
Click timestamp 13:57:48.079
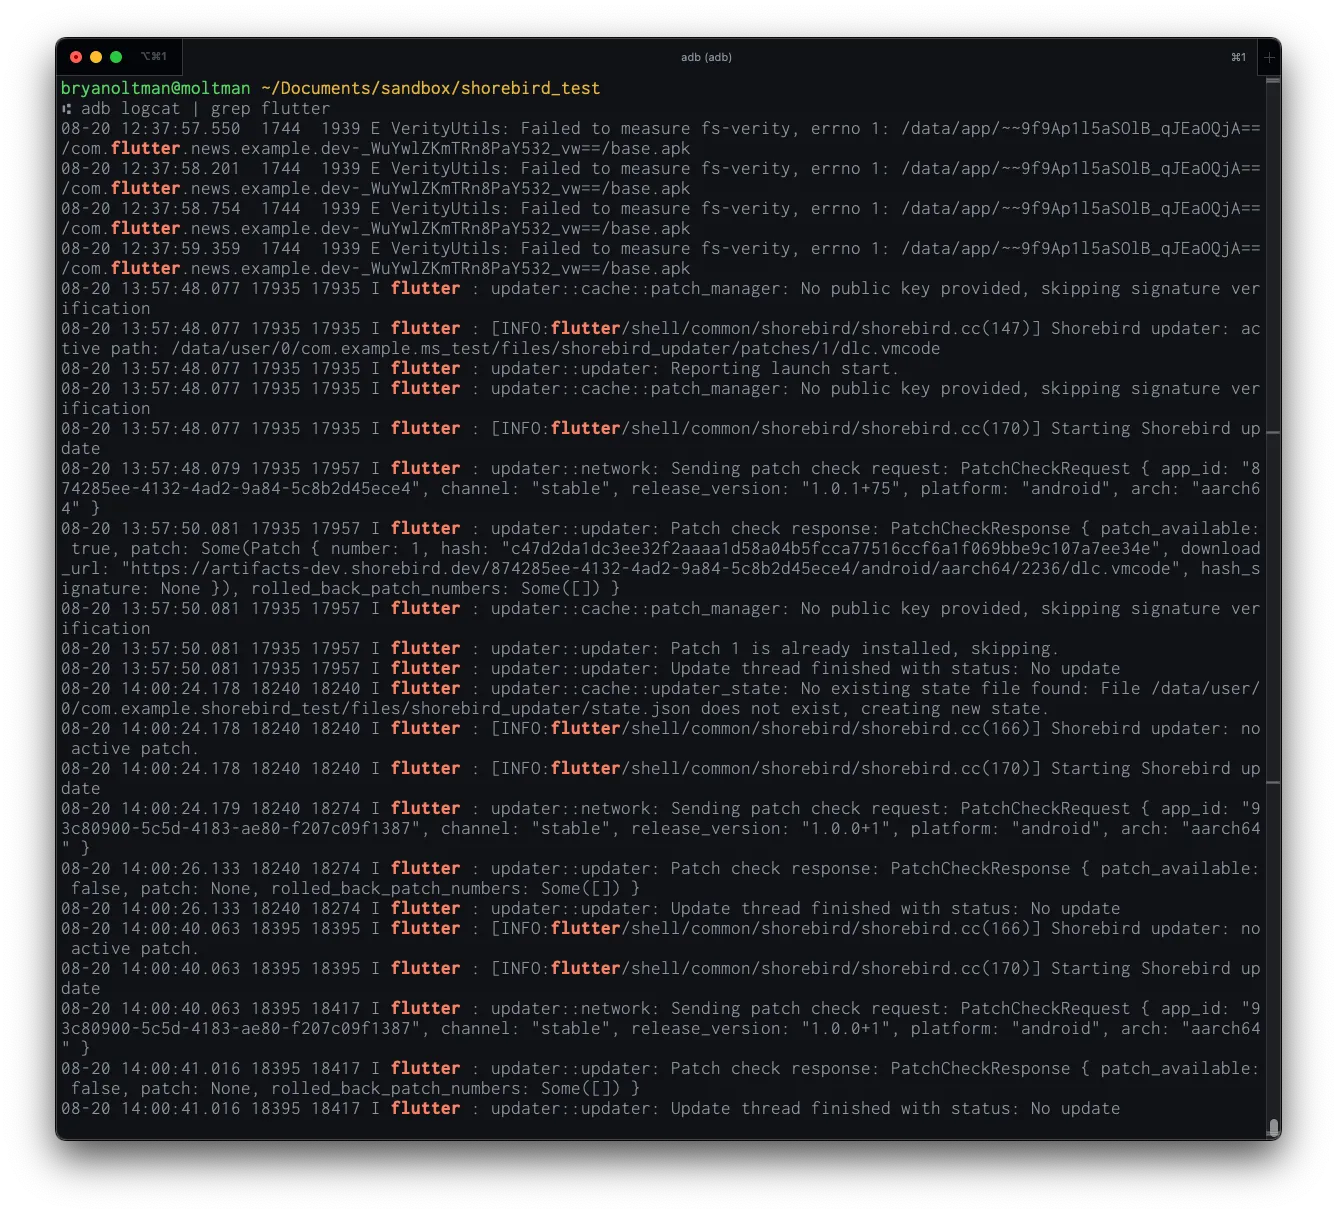coord(181,468)
